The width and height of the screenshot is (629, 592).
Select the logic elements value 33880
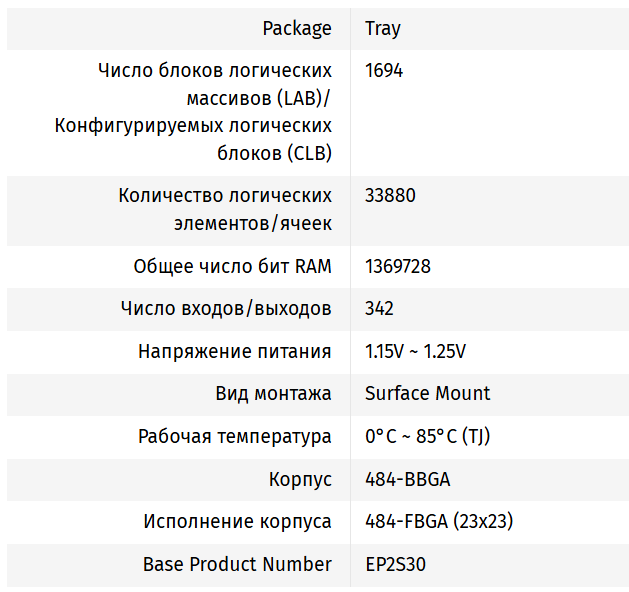coord(390,195)
